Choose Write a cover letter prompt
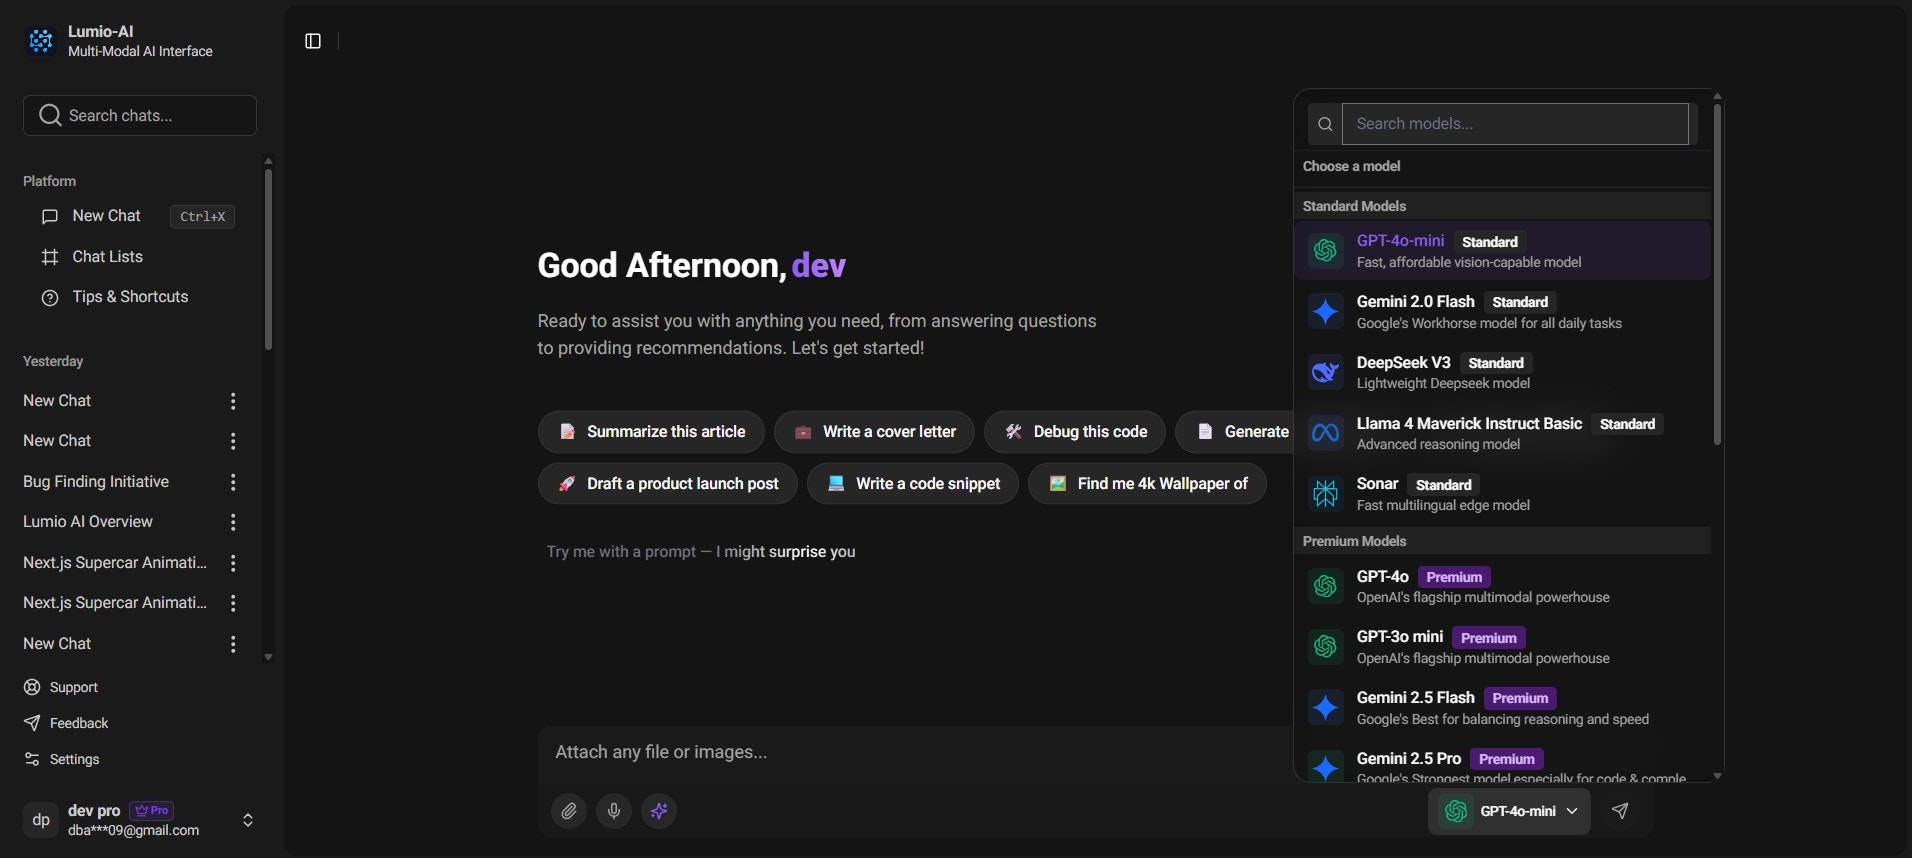1912x858 pixels. 874,432
